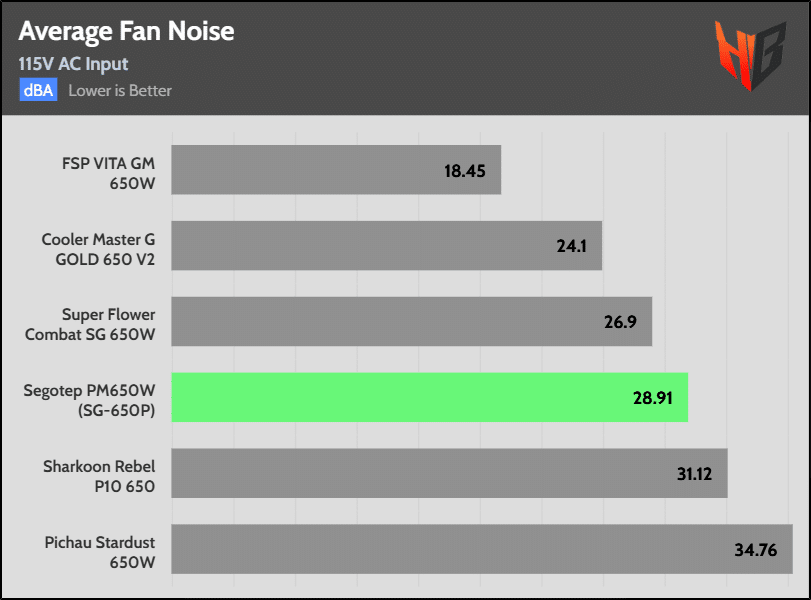Click the 34.76 value label
This screenshot has width=811, height=600.
tap(756, 549)
